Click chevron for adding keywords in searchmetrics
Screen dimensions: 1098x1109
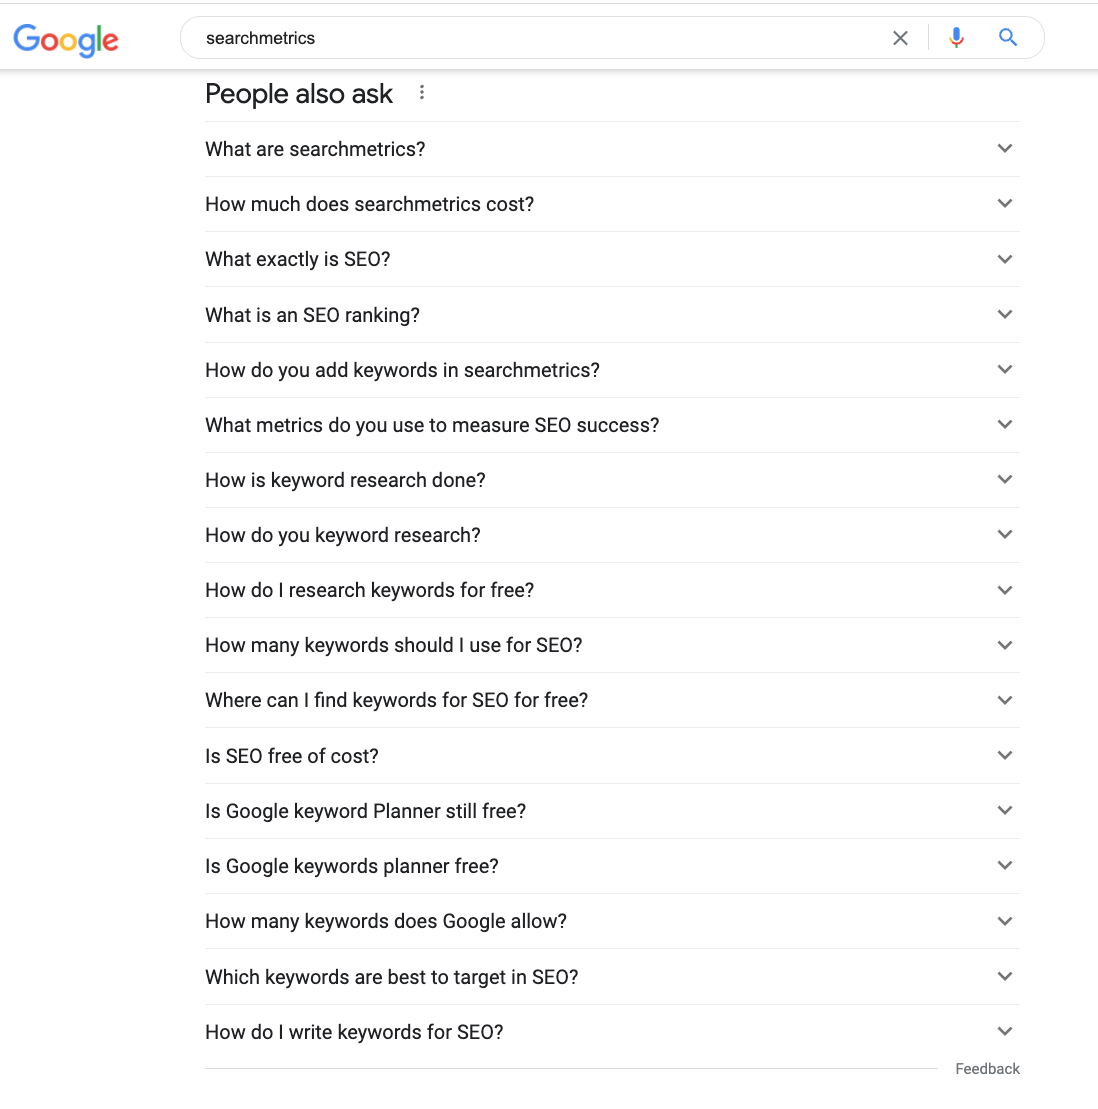pos(1005,370)
